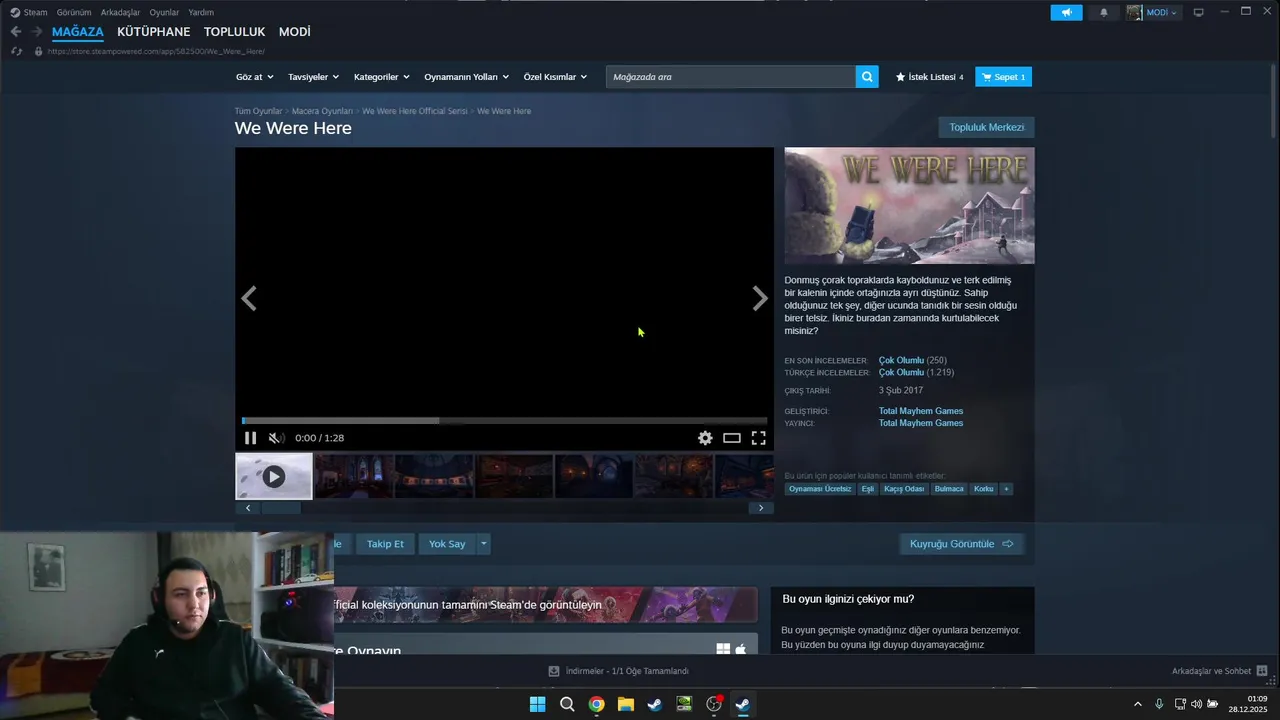This screenshot has width=1280, height=720.
Task: Switch to OBS Studio in taskbar
Action: pyautogui.click(x=714, y=704)
